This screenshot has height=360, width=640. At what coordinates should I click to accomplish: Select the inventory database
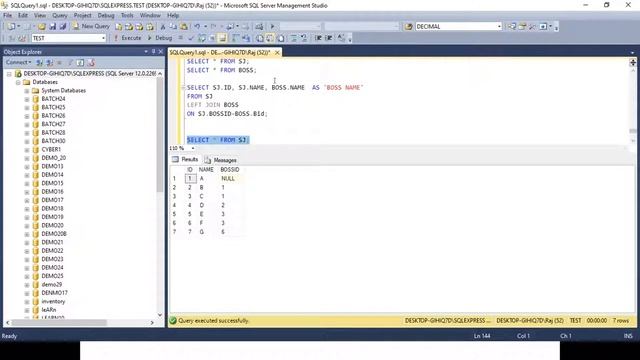(53, 301)
